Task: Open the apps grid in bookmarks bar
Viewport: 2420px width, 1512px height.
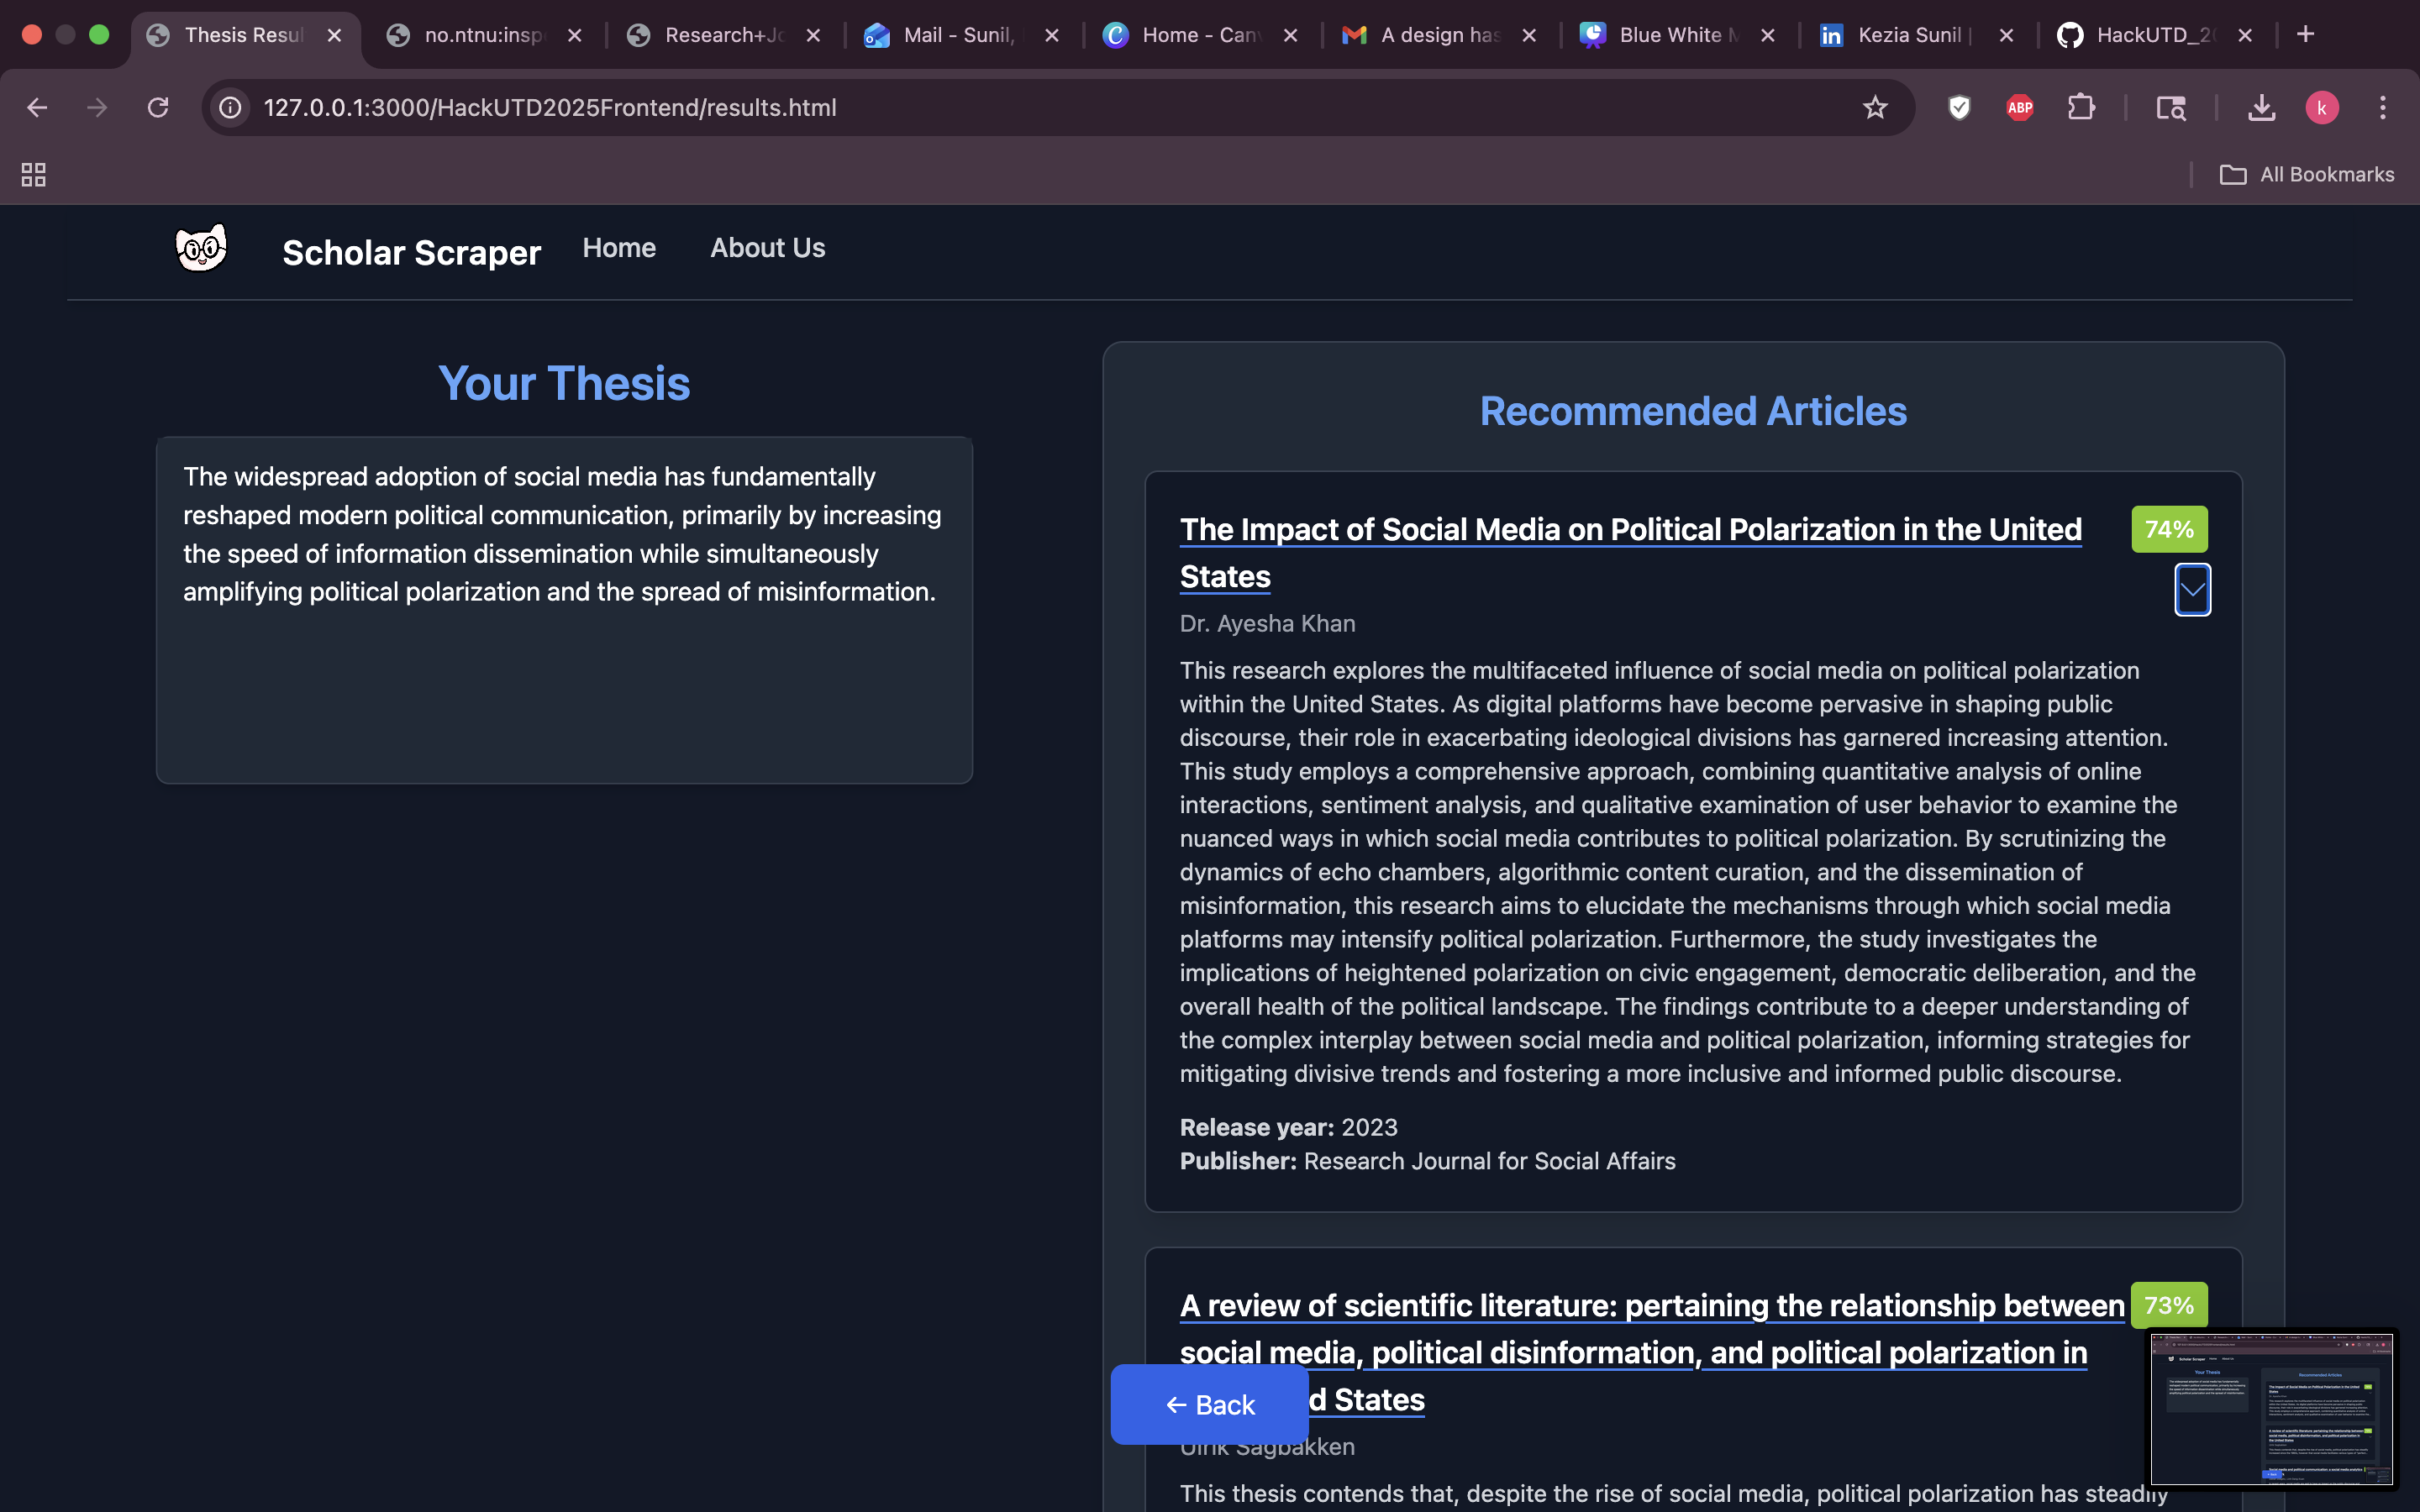Action: [34, 175]
